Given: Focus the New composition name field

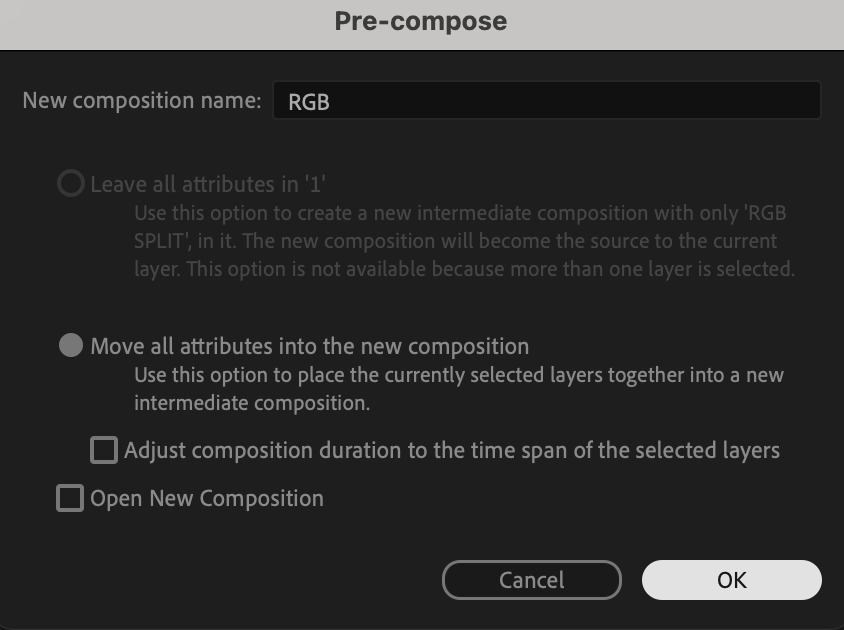Looking at the screenshot, I should 545,101.
